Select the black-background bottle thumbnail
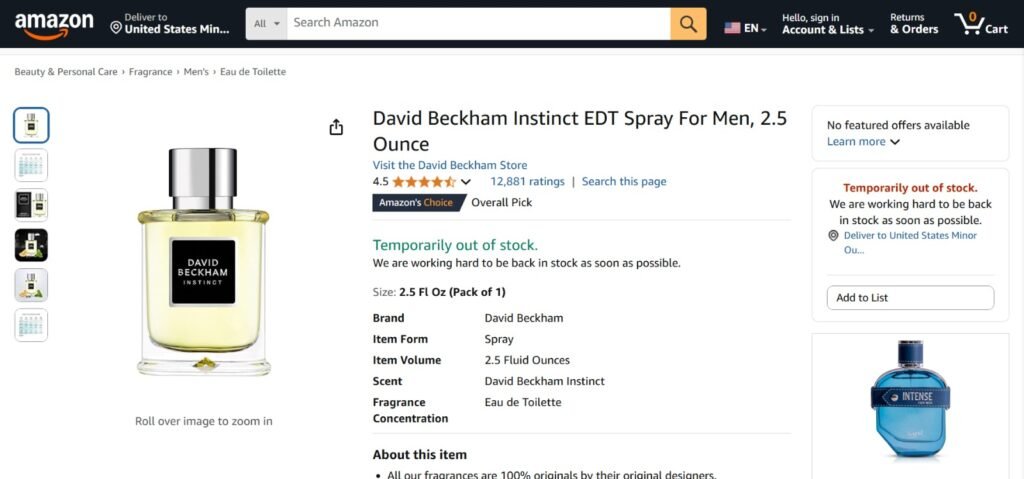This screenshot has height=479, width=1024. pyautogui.click(x=31, y=245)
